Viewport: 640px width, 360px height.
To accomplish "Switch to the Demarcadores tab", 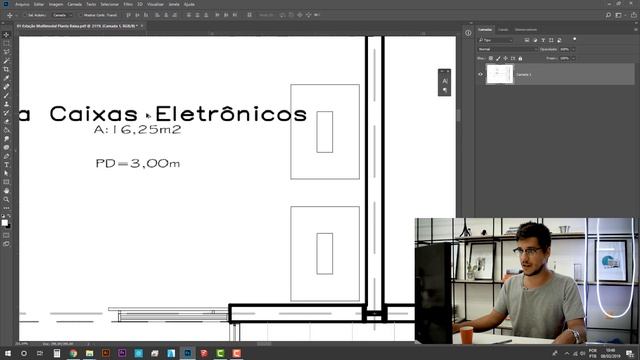I will [x=526, y=30].
